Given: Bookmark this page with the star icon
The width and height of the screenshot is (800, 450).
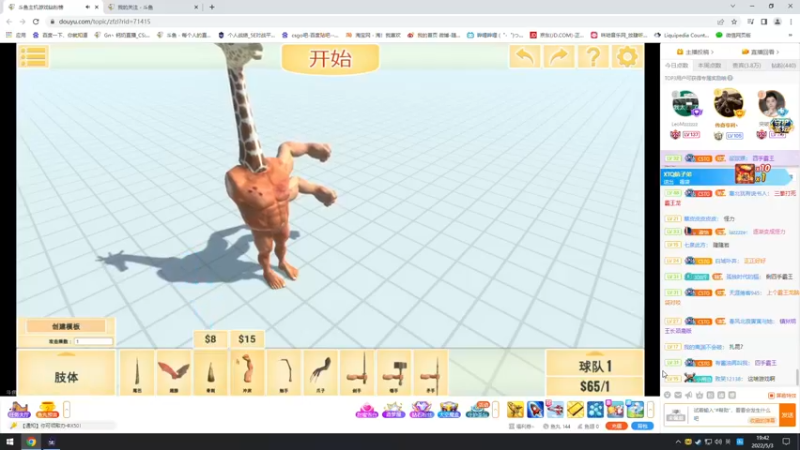Looking at the screenshot, I should coord(734,21).
